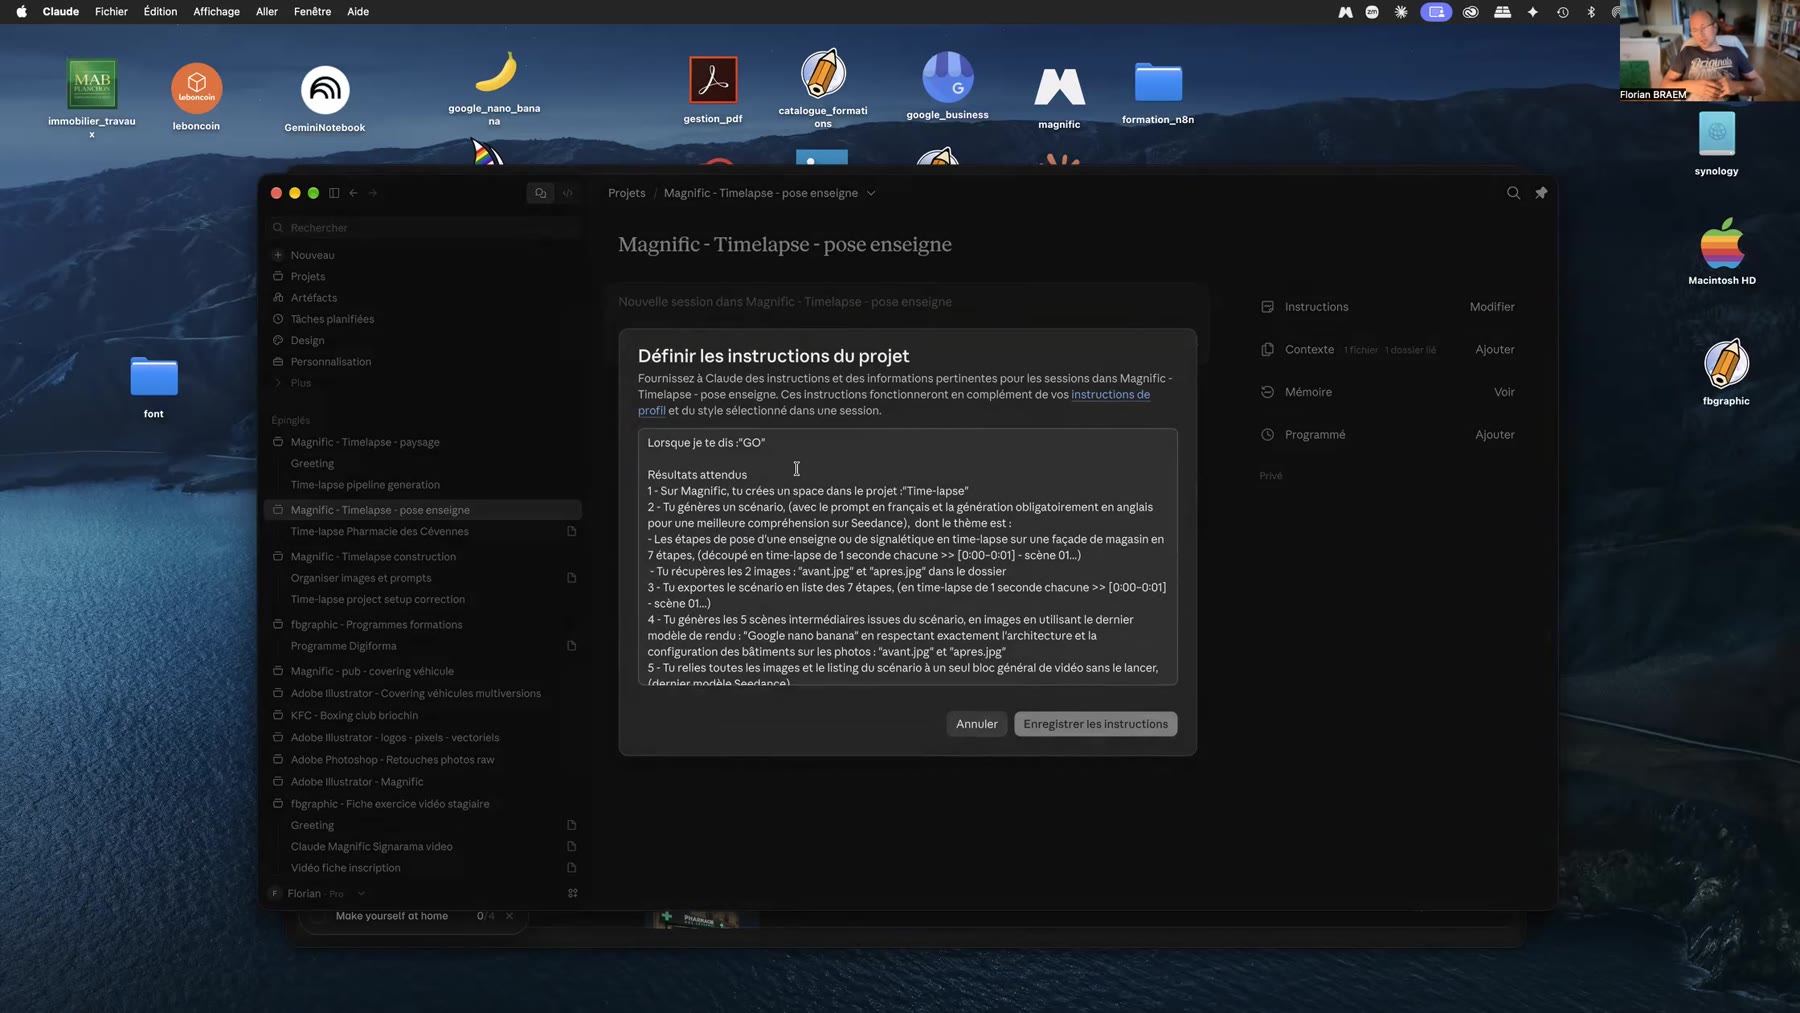Open the Florian account menu chevron
The height and width of the screenshot is (1013, 1800).
361,894
